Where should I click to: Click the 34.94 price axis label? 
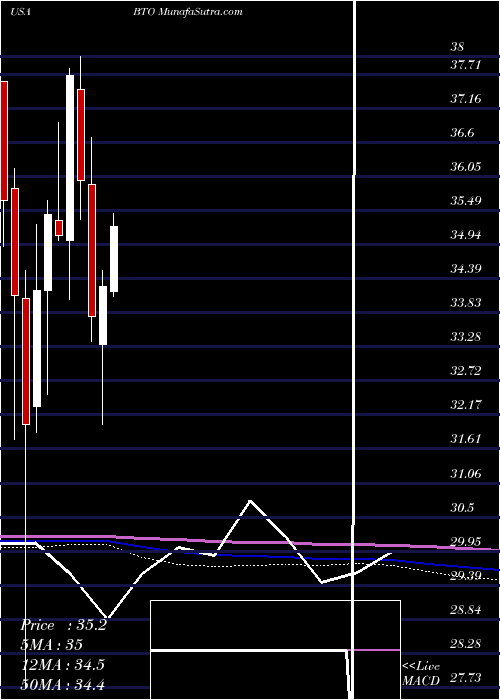click(465, 234)
